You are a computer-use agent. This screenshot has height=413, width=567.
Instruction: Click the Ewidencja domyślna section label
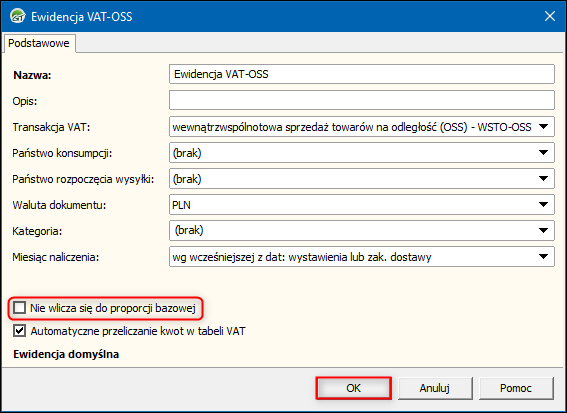pos(66,354)
